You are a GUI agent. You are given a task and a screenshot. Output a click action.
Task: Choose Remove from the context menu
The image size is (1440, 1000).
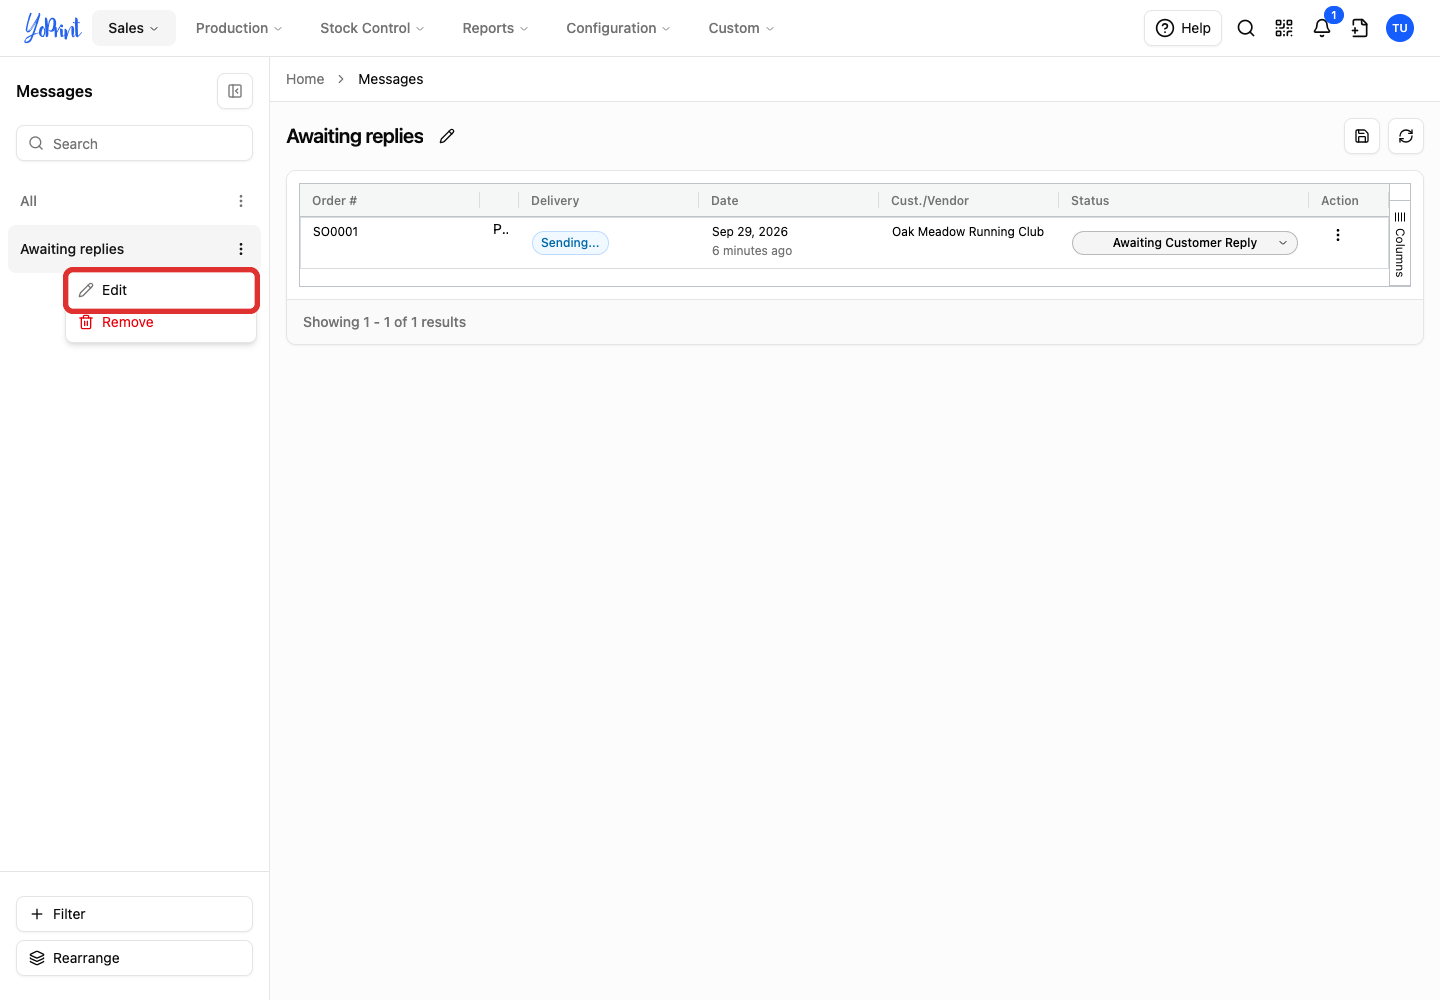click(x=161, y=322)
